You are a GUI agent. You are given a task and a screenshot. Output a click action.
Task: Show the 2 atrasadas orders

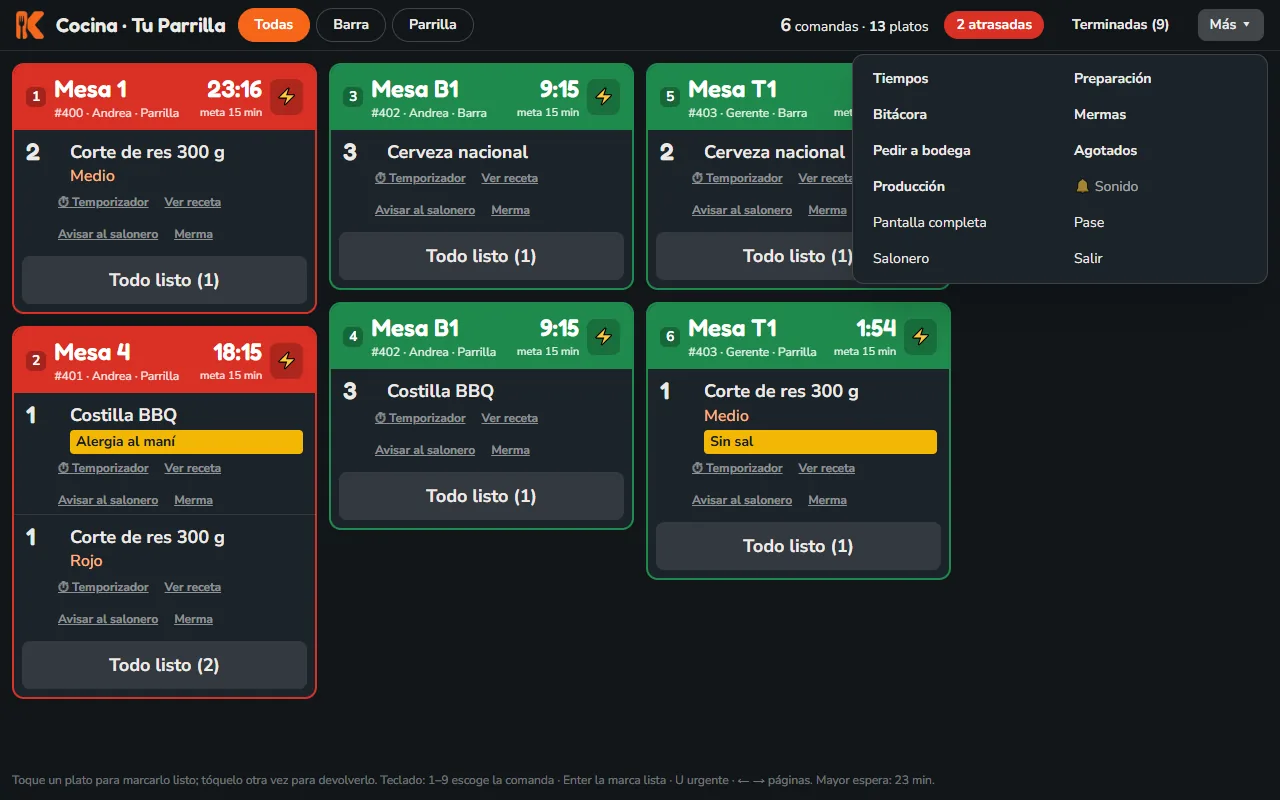coord(994,25)
